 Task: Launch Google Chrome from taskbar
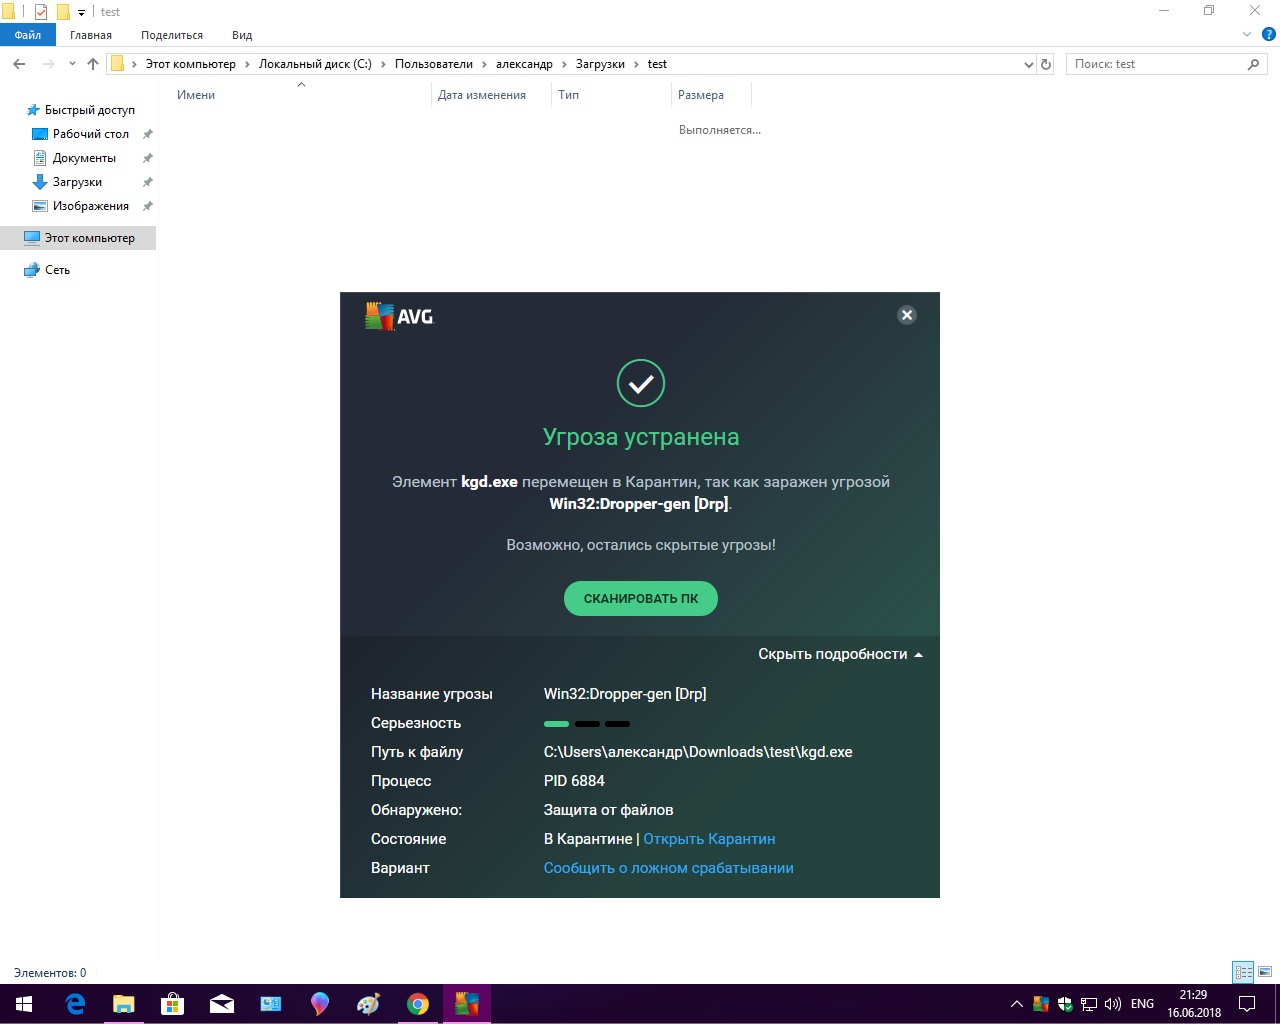click(x=418, y=1004)
